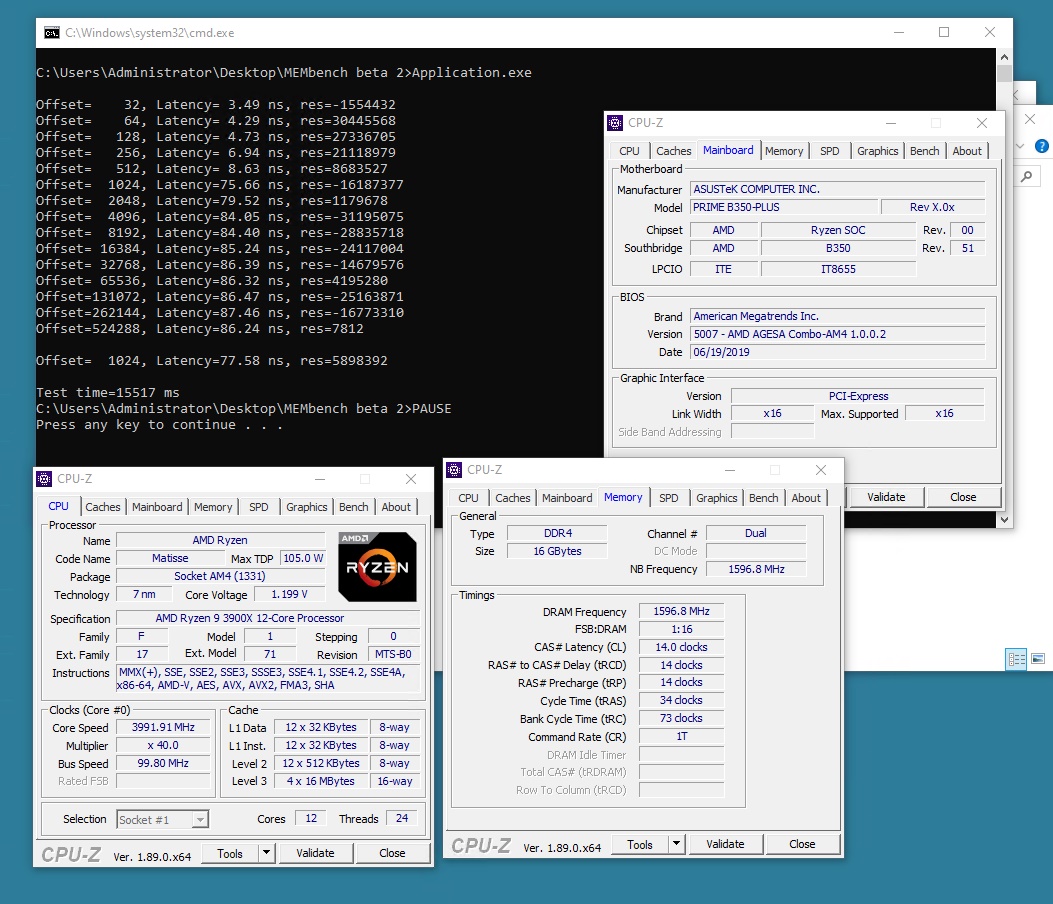Click Tools button in CPU window
The image size is (1053, 904).
[230, 853]
